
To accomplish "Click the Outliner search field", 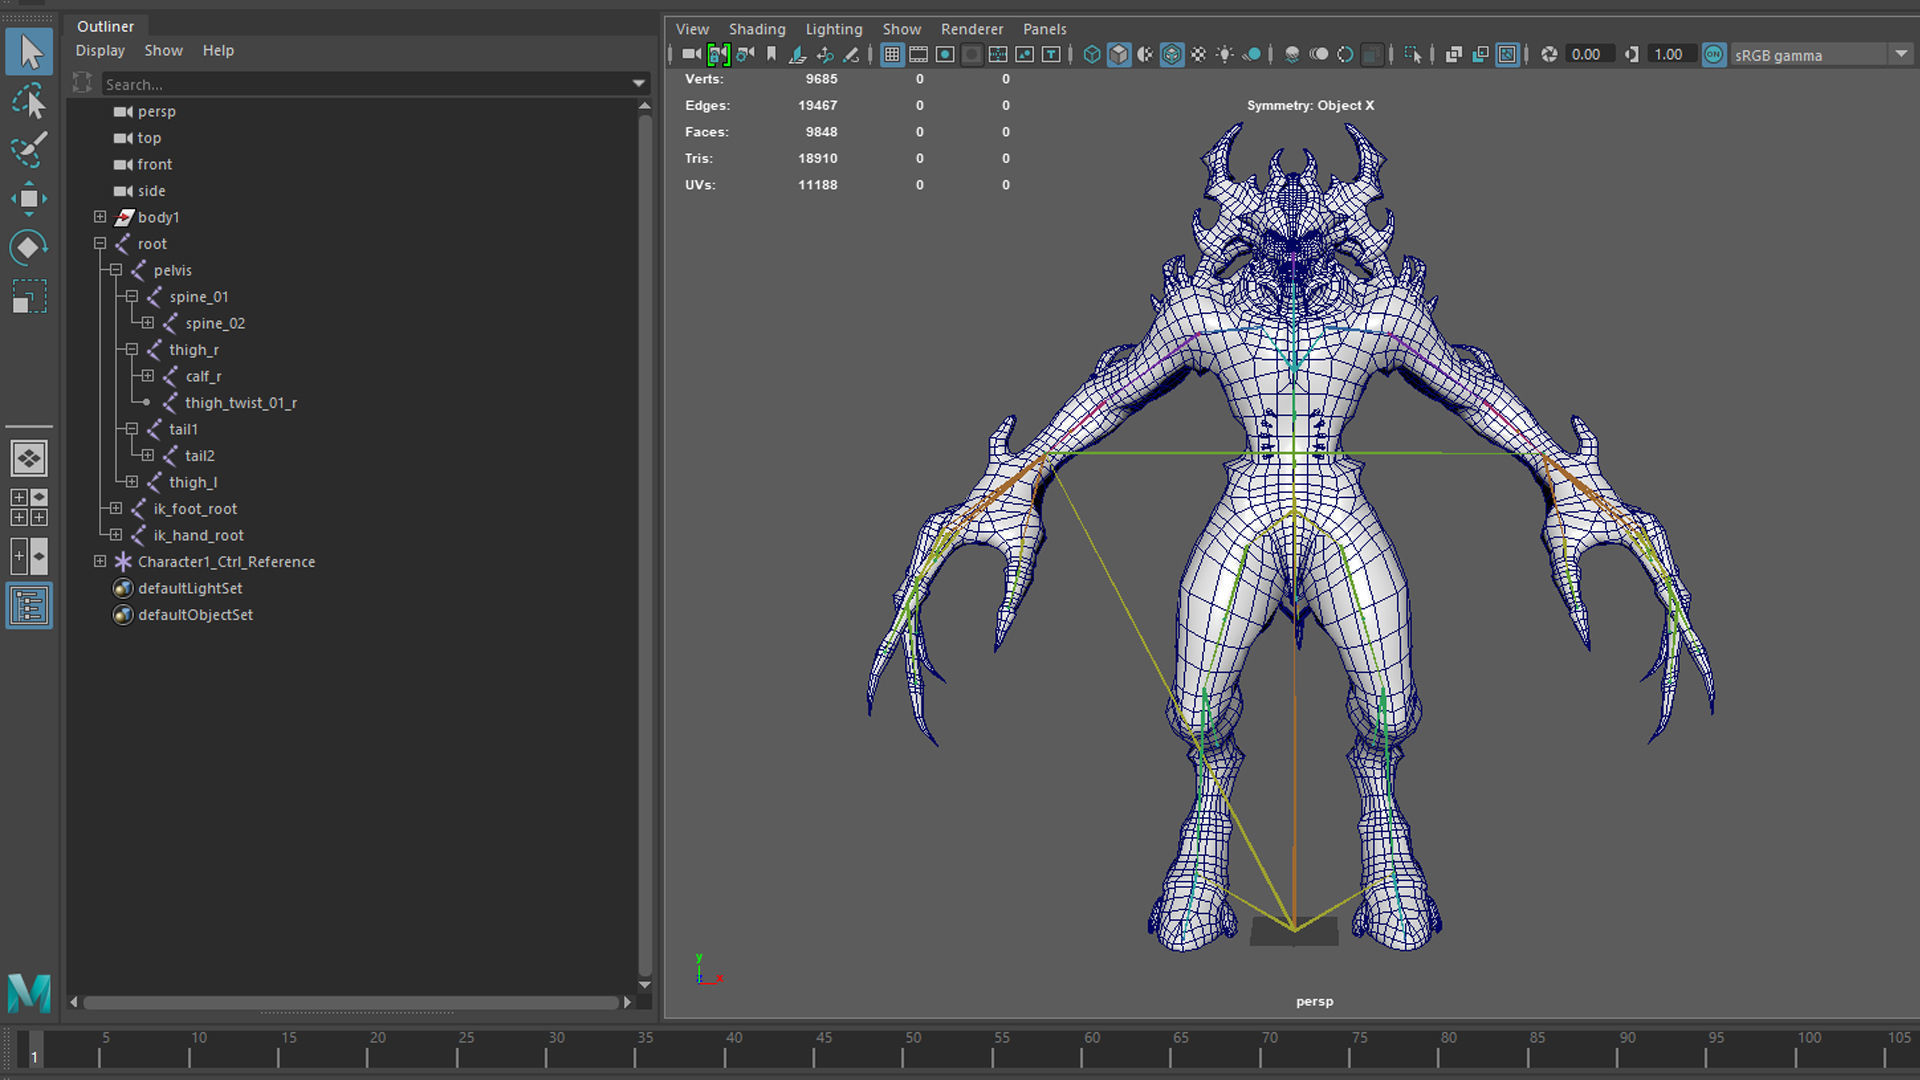I will coord(365,84).
